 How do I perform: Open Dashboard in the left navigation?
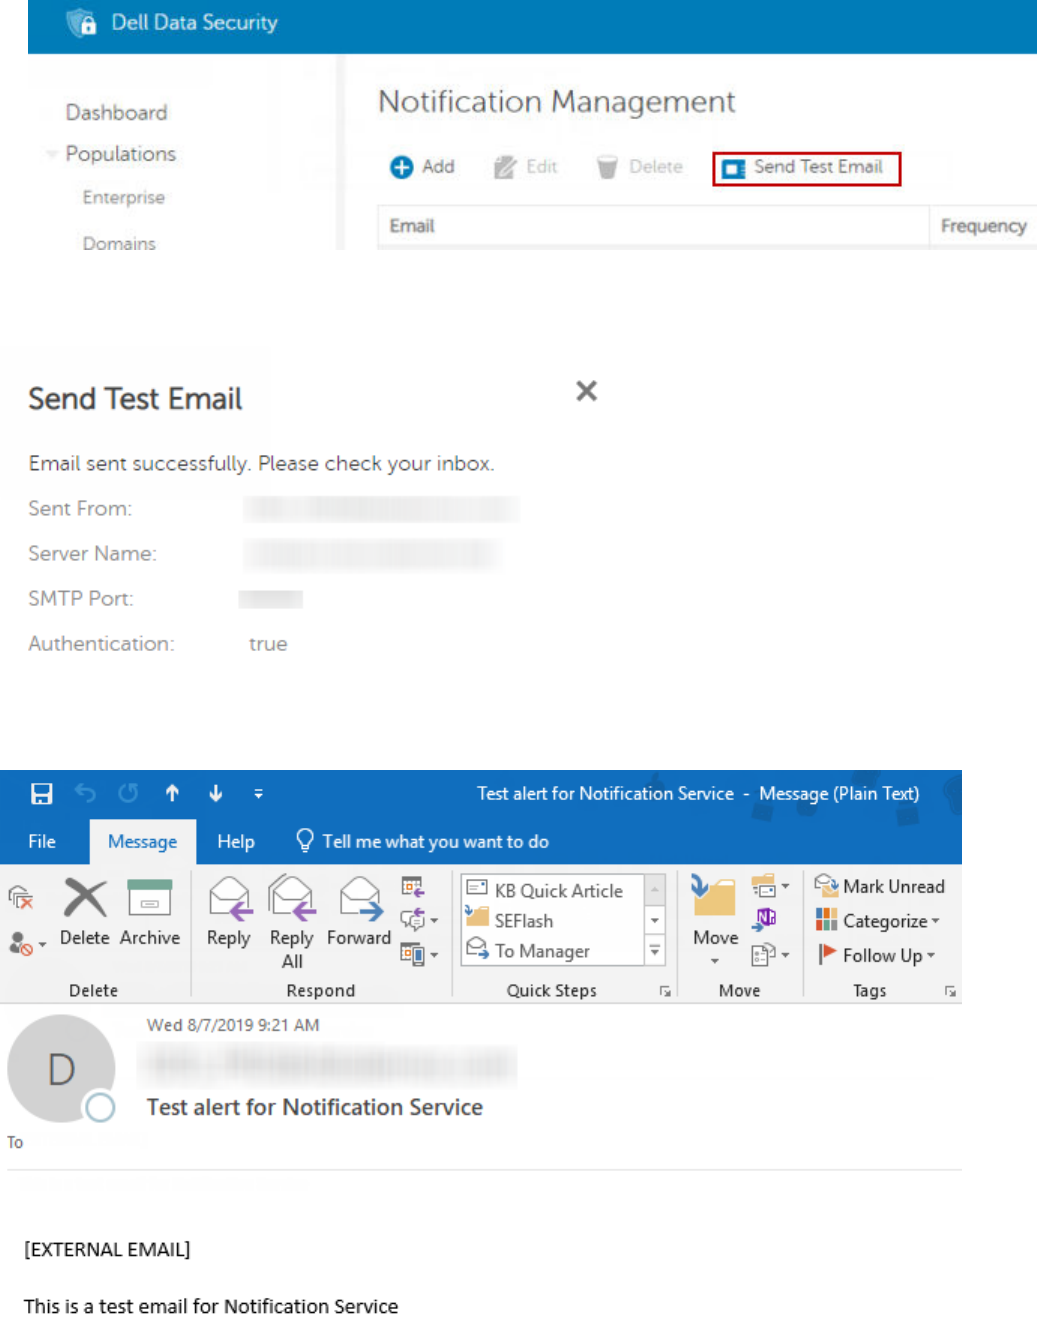116,113
